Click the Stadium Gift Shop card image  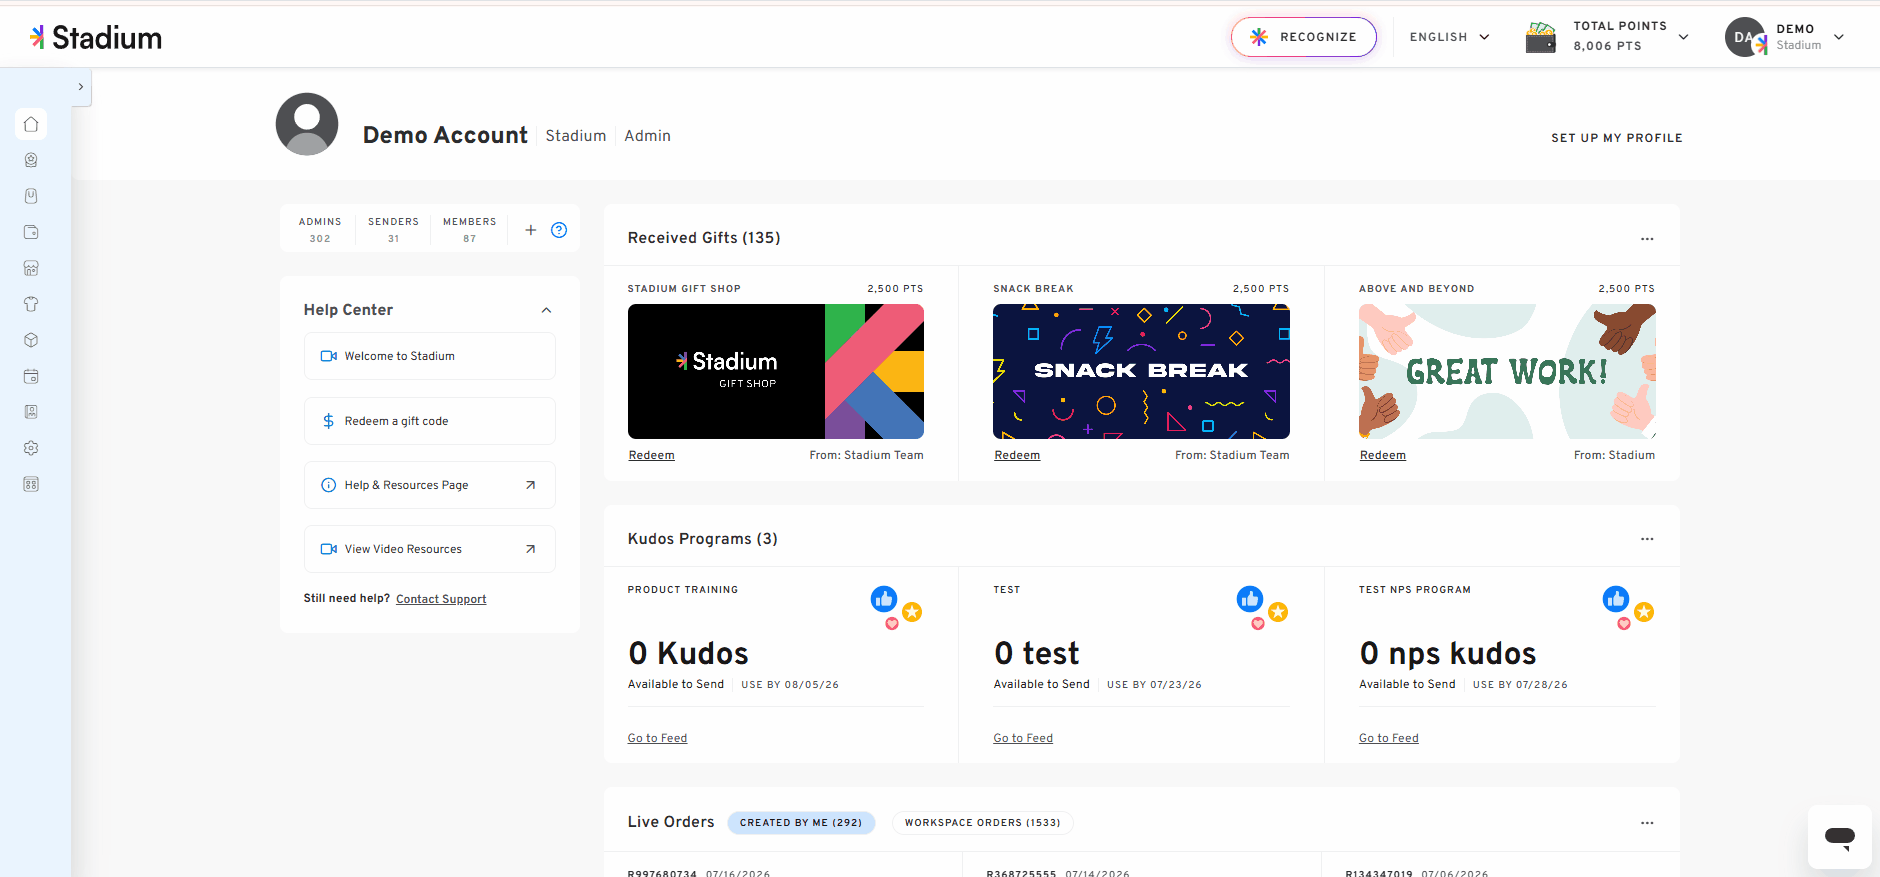coord(776,371)
